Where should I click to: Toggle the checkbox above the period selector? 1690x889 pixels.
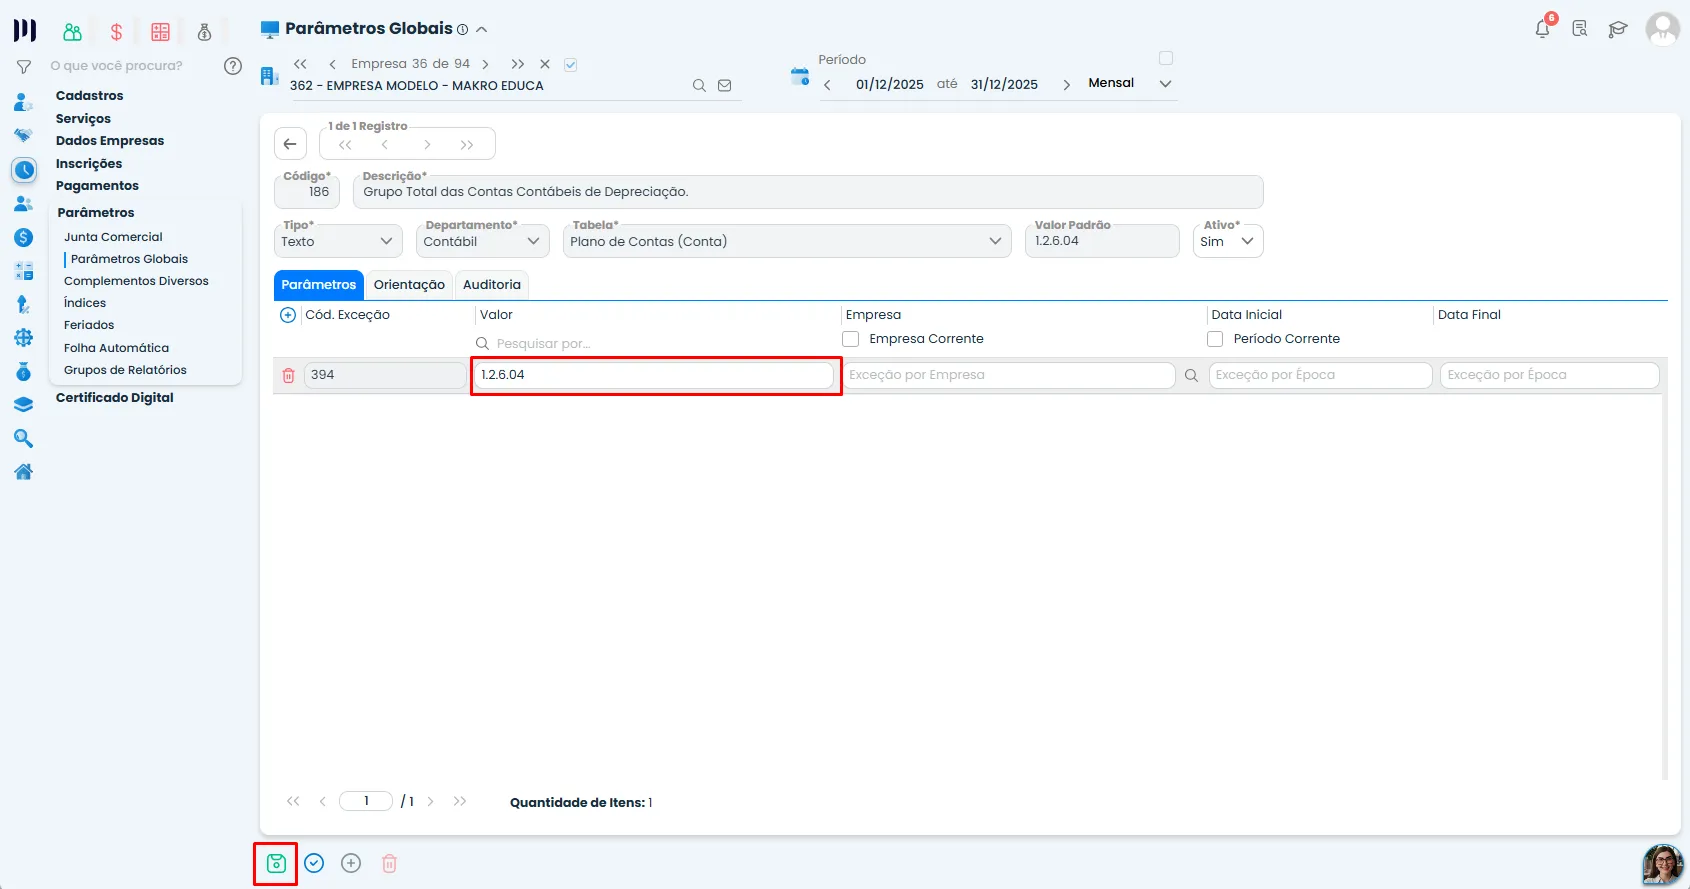1166,58
